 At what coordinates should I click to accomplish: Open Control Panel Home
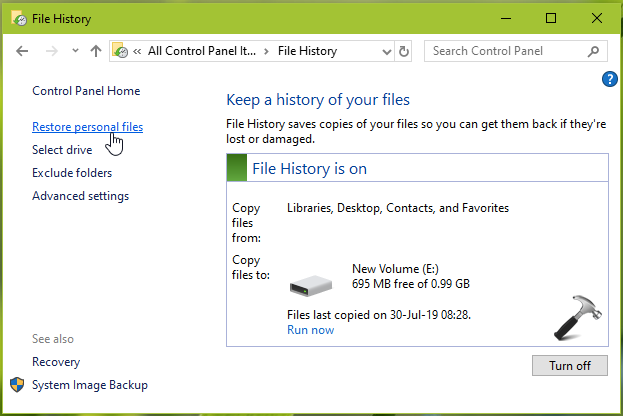tap(86, 91)
